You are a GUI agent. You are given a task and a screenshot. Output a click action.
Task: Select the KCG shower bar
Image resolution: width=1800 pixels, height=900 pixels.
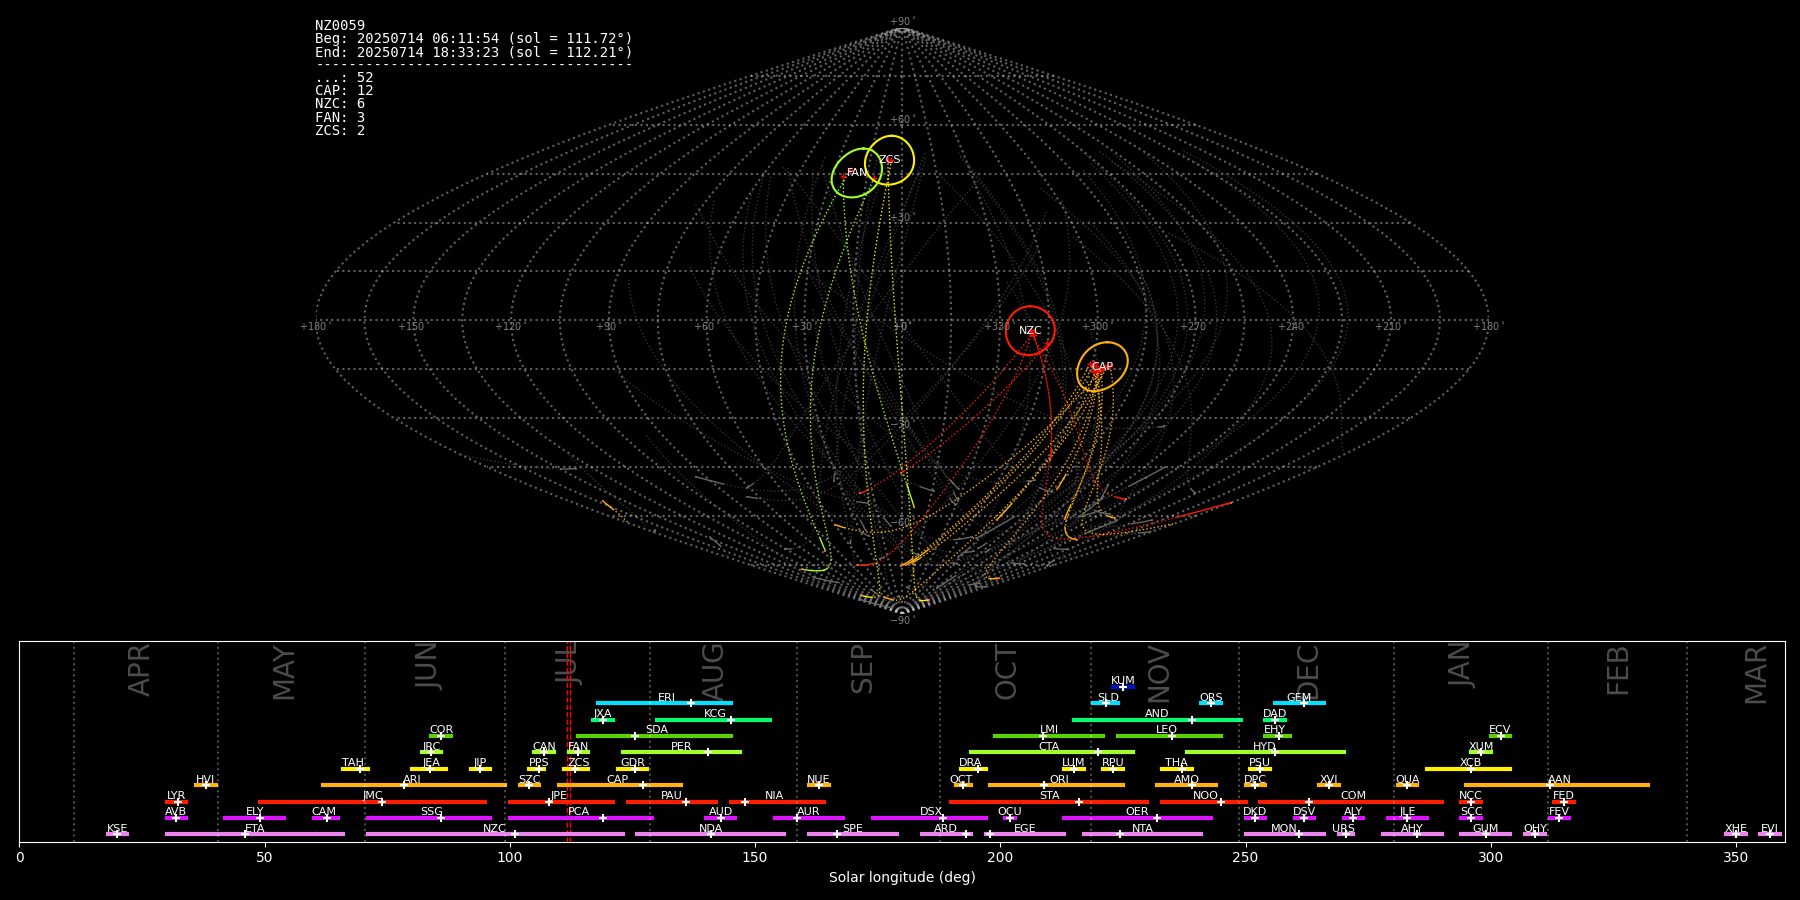point(713,719)
